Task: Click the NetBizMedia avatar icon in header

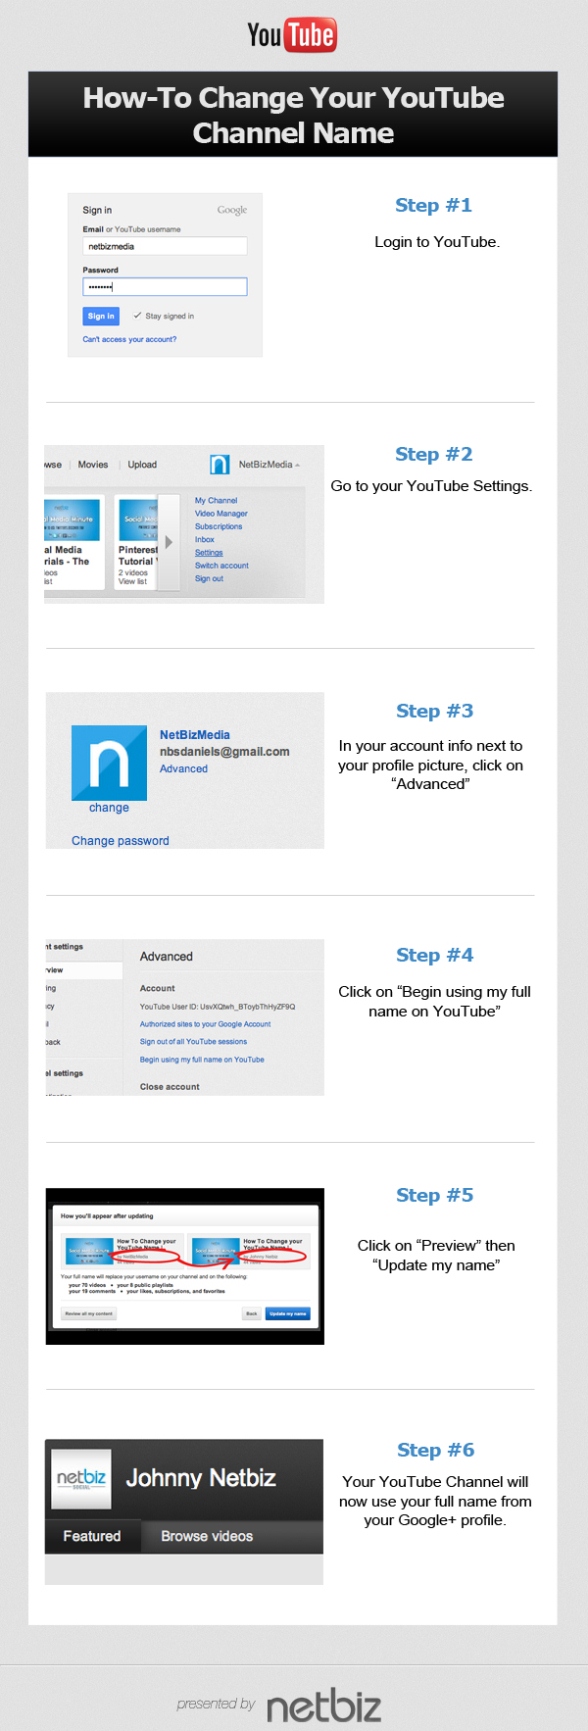Action: click(x=220, y=465)
